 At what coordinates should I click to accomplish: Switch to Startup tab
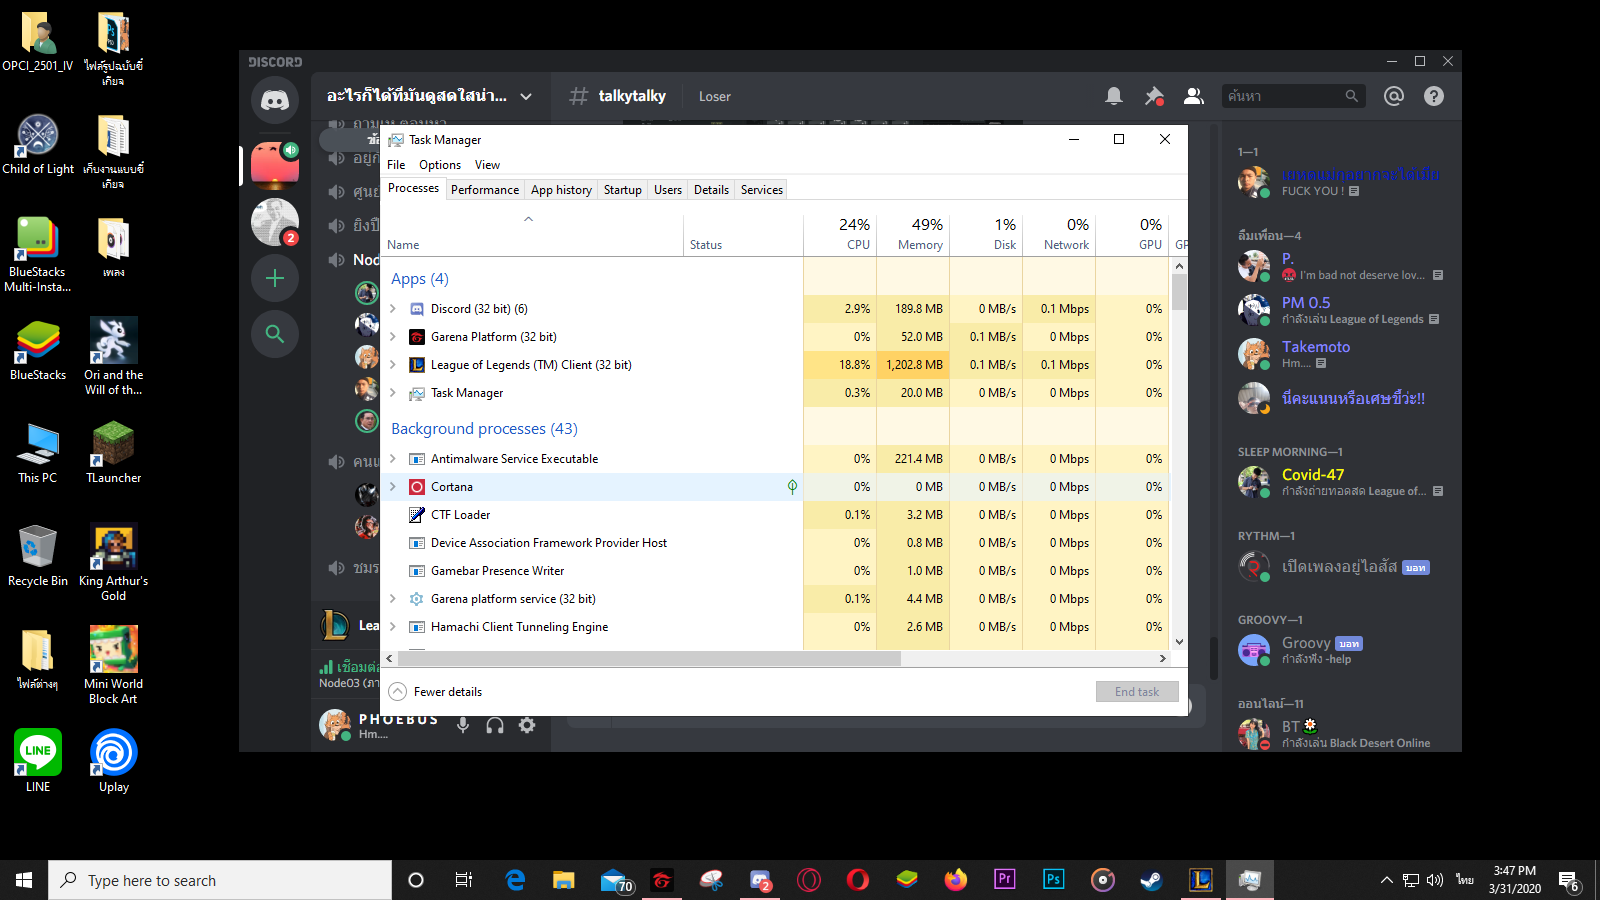point(623,190)
